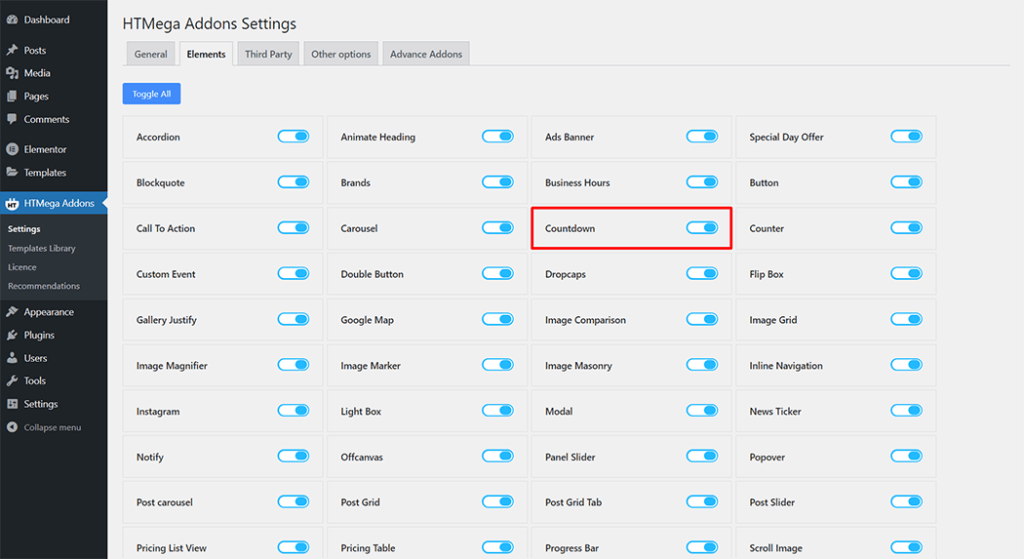Open the Templates Library submenu item
Image resolution: width=1024 pixels, height=559 pixels.
click(x=42, y=248)
